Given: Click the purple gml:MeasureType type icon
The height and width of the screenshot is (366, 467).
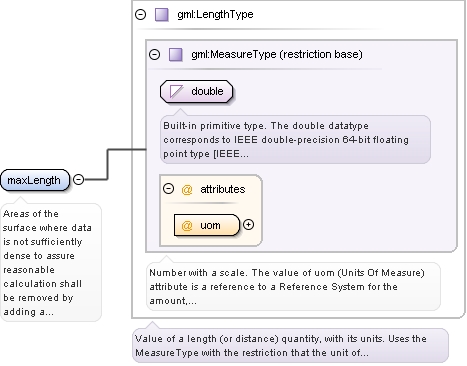Looking at the screenshot, I should [176, 55].
